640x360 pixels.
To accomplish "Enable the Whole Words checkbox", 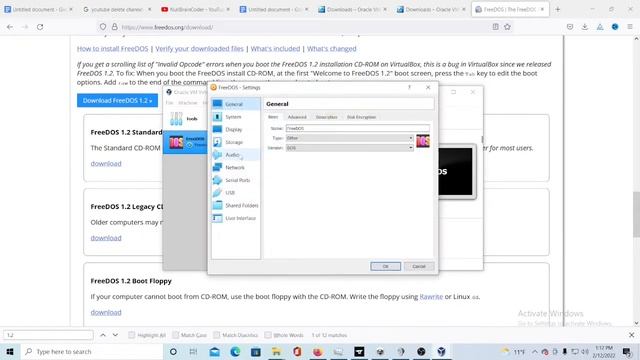I will click(x=268, y=335).
